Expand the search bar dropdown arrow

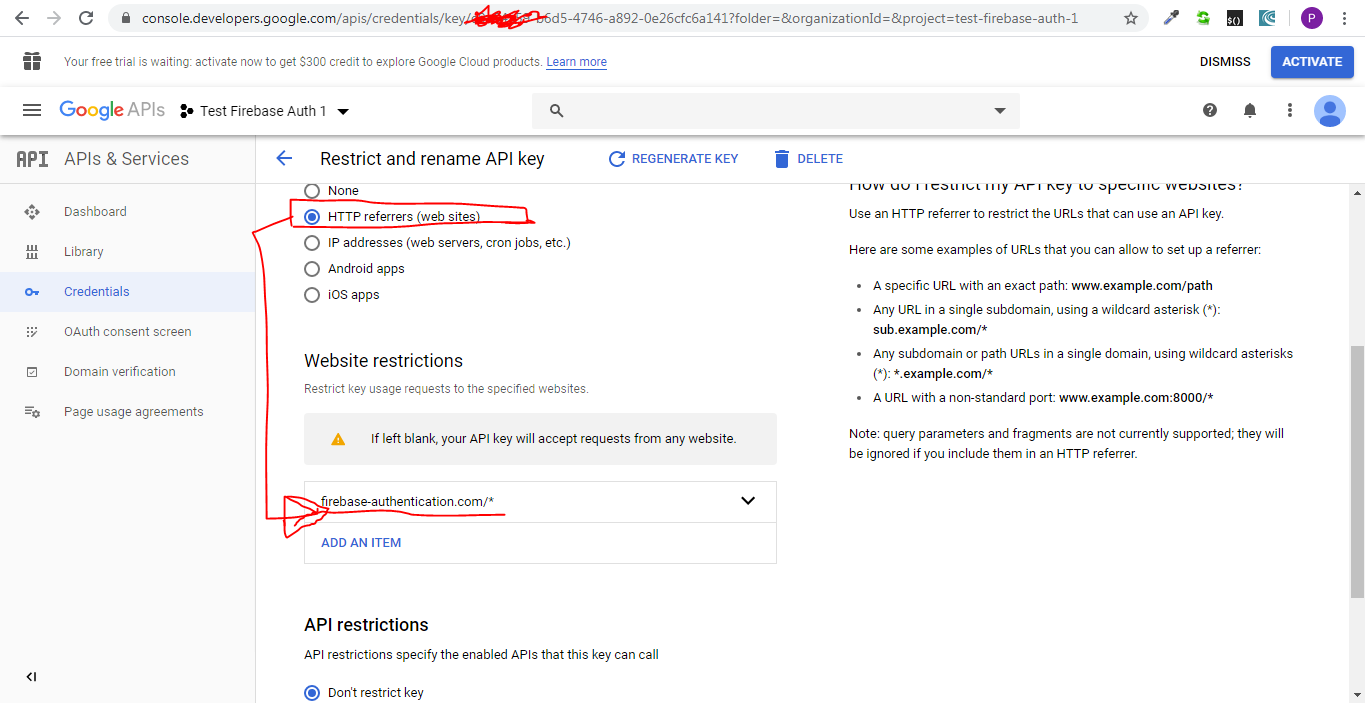click(x=1000, y=111)
